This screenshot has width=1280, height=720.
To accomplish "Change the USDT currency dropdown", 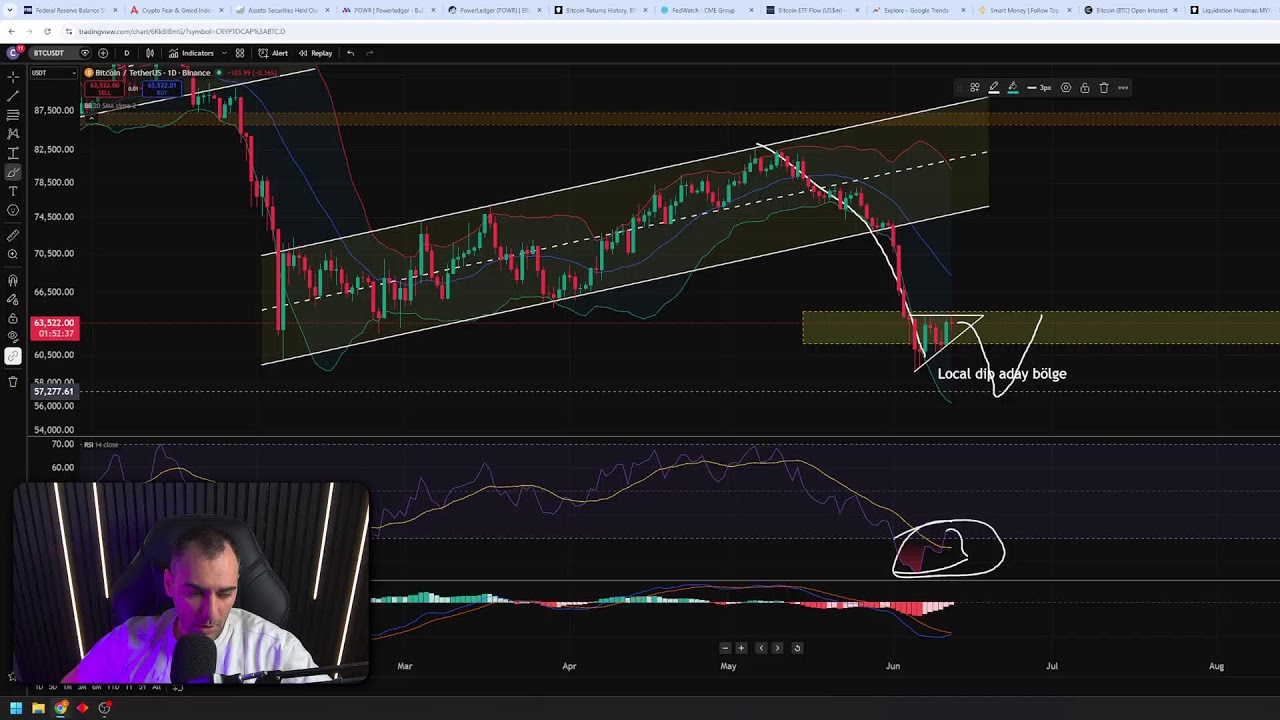I will tap(52, 73).
